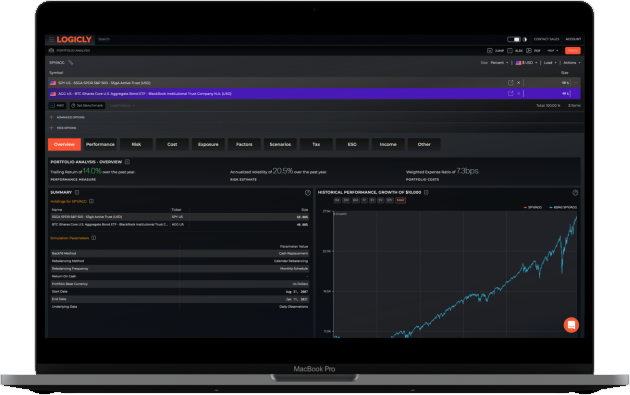
Task: Click the US flag icon in the SPY US row
Action: point(53,83)
